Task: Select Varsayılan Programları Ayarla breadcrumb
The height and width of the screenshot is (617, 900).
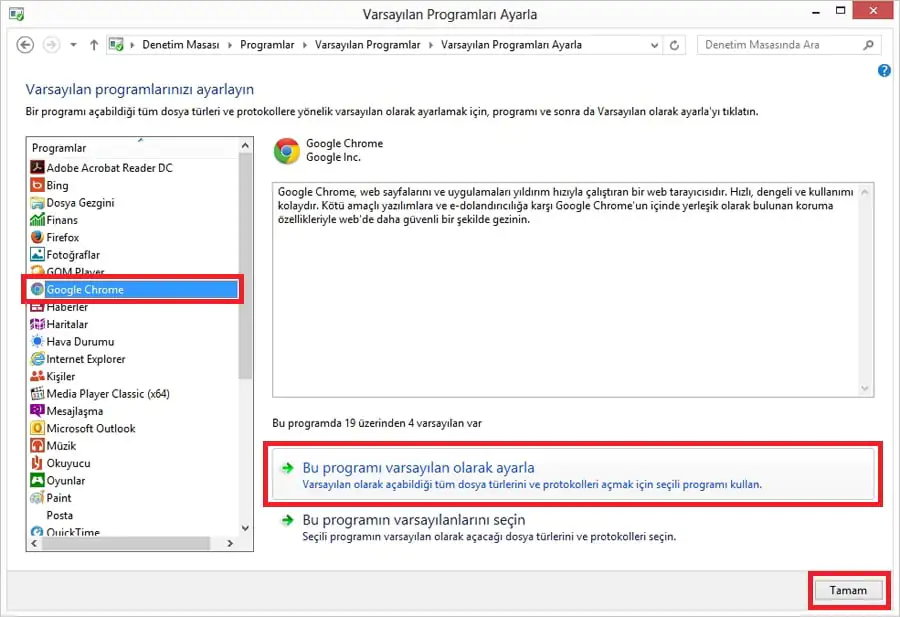Action: point(511,45)
